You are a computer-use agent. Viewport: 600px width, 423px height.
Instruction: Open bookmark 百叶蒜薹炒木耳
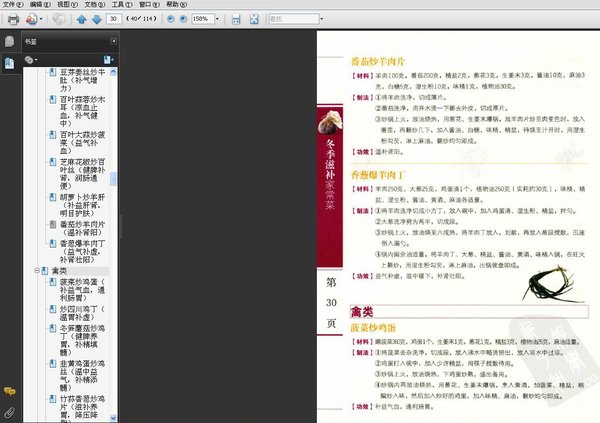[82, 111]
